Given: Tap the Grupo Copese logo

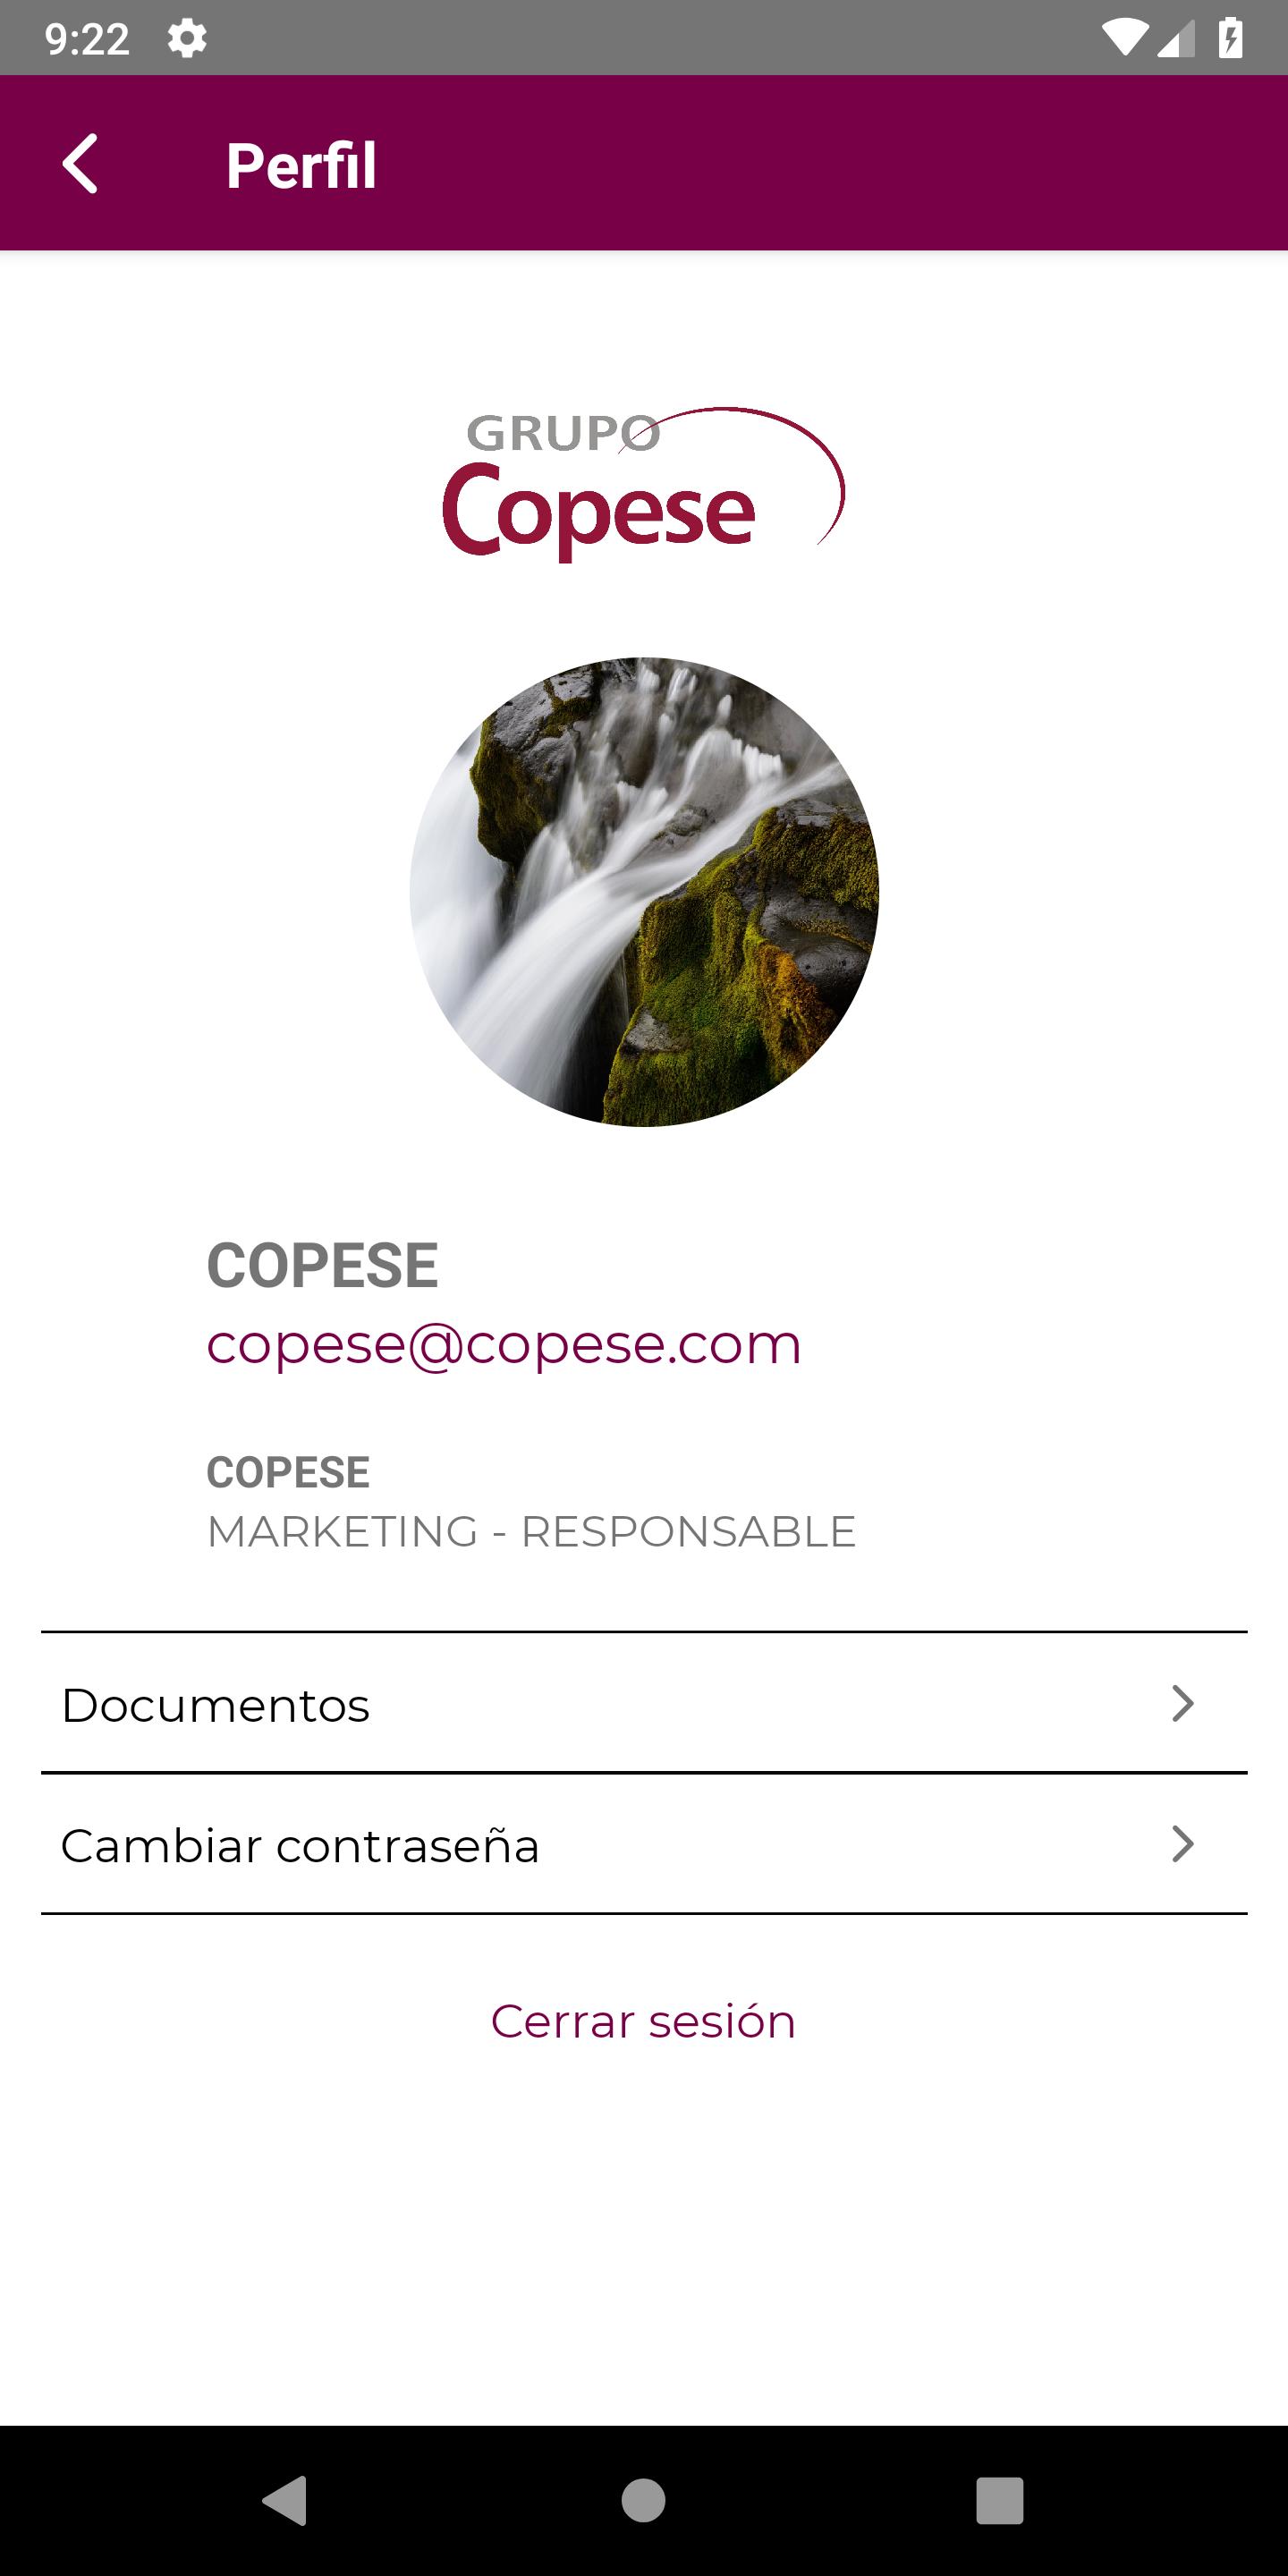Looking at the screenshot, I should click(644, 484).
